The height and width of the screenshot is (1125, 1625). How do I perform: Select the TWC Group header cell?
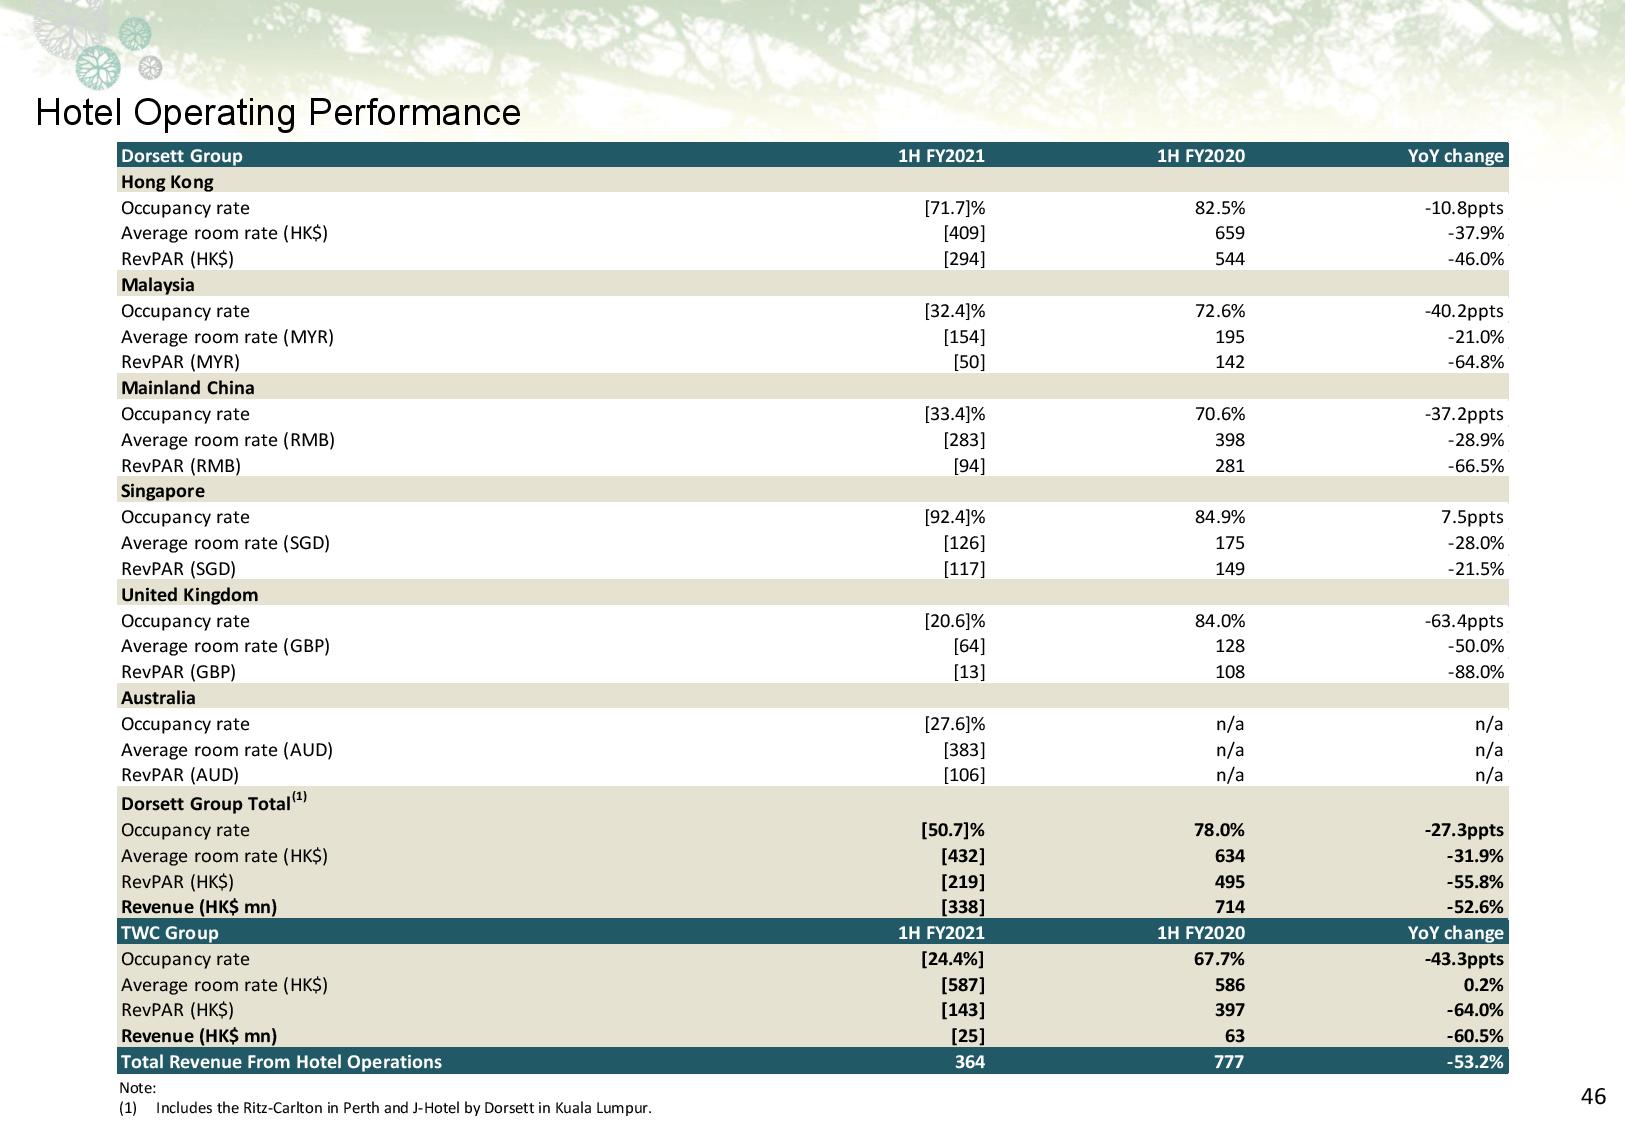coord(170,932)
